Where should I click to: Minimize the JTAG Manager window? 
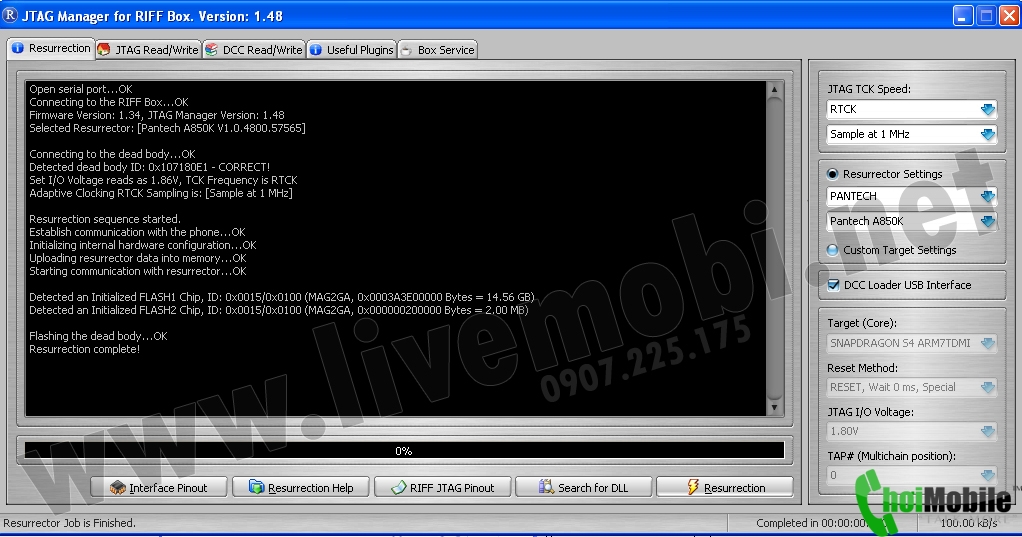coord(963,16)
